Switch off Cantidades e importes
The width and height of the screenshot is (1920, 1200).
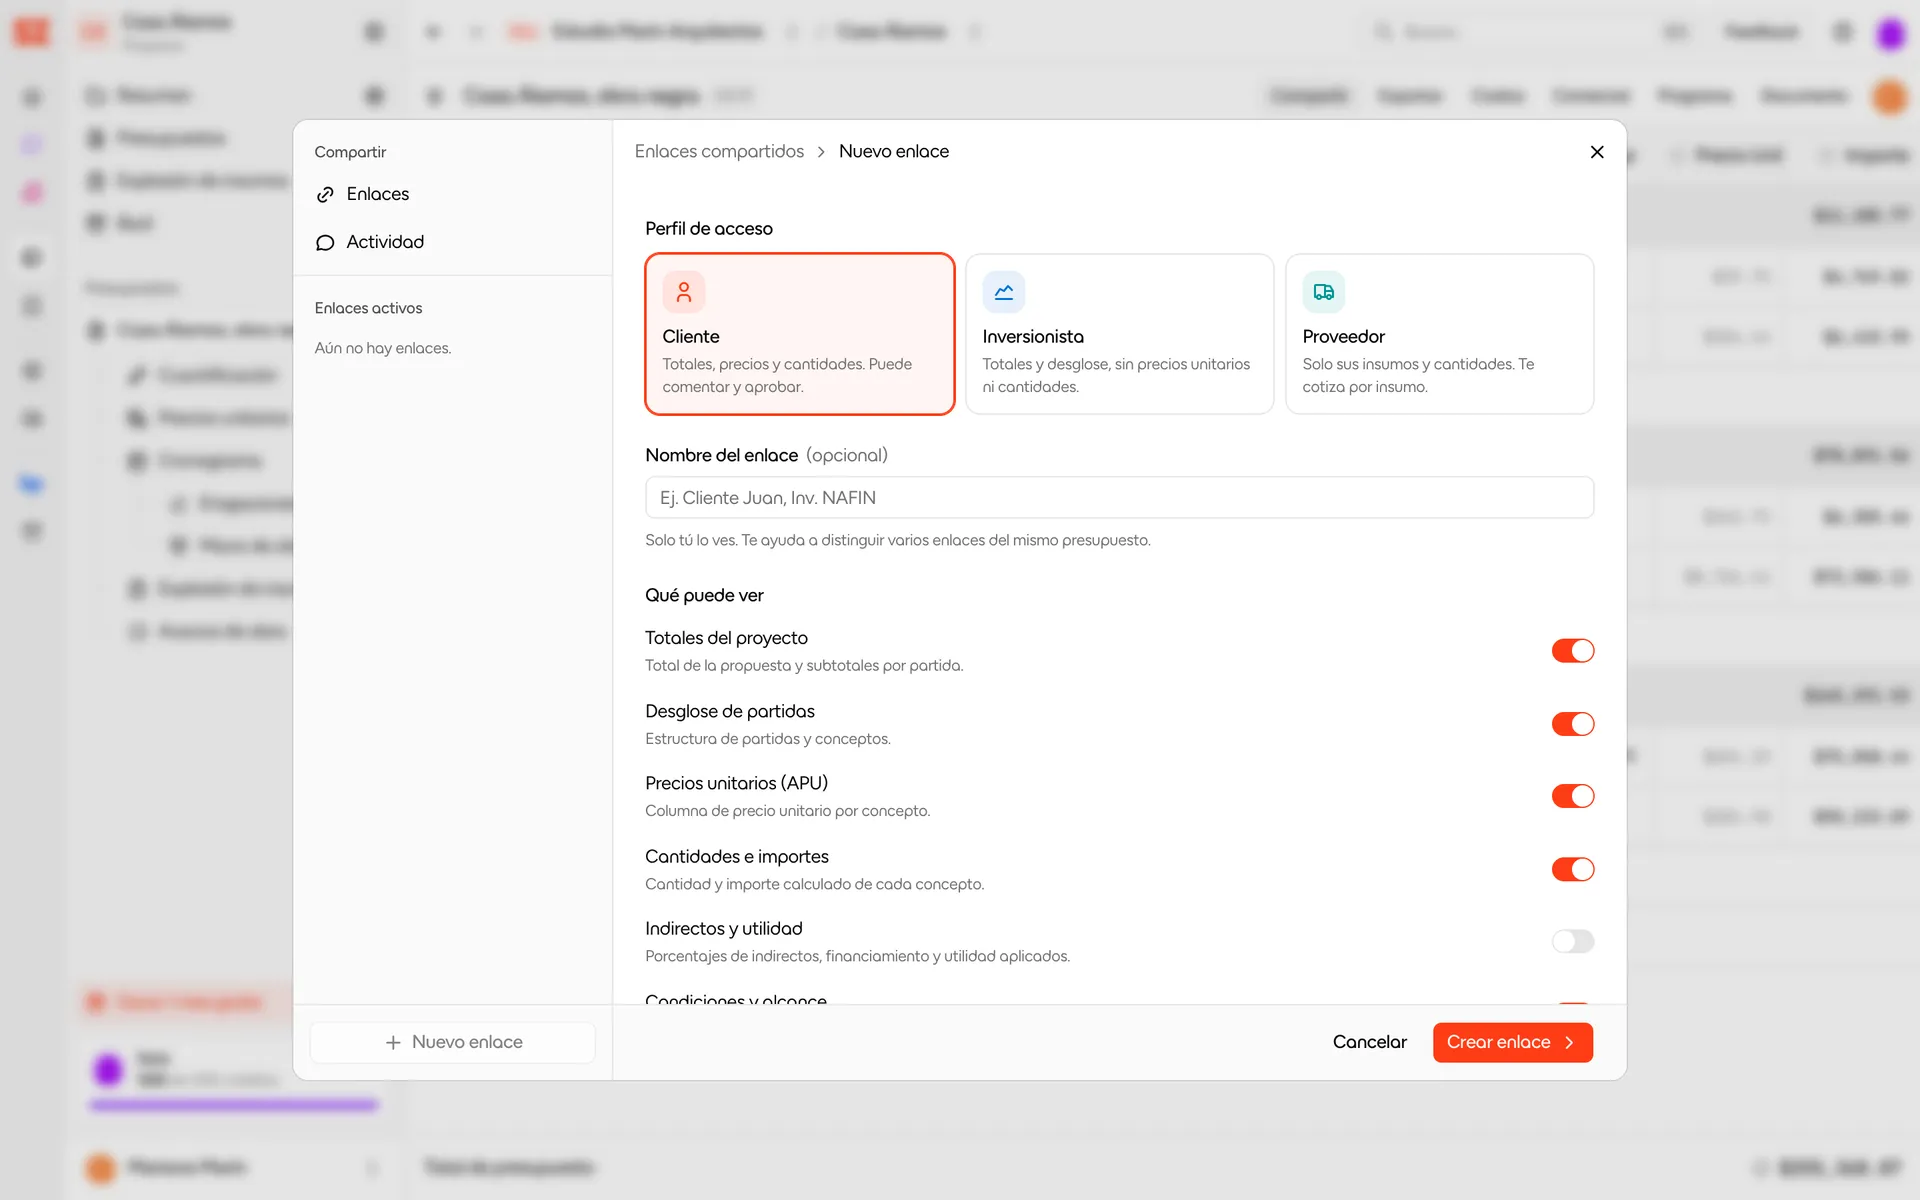click(1573, 869)
